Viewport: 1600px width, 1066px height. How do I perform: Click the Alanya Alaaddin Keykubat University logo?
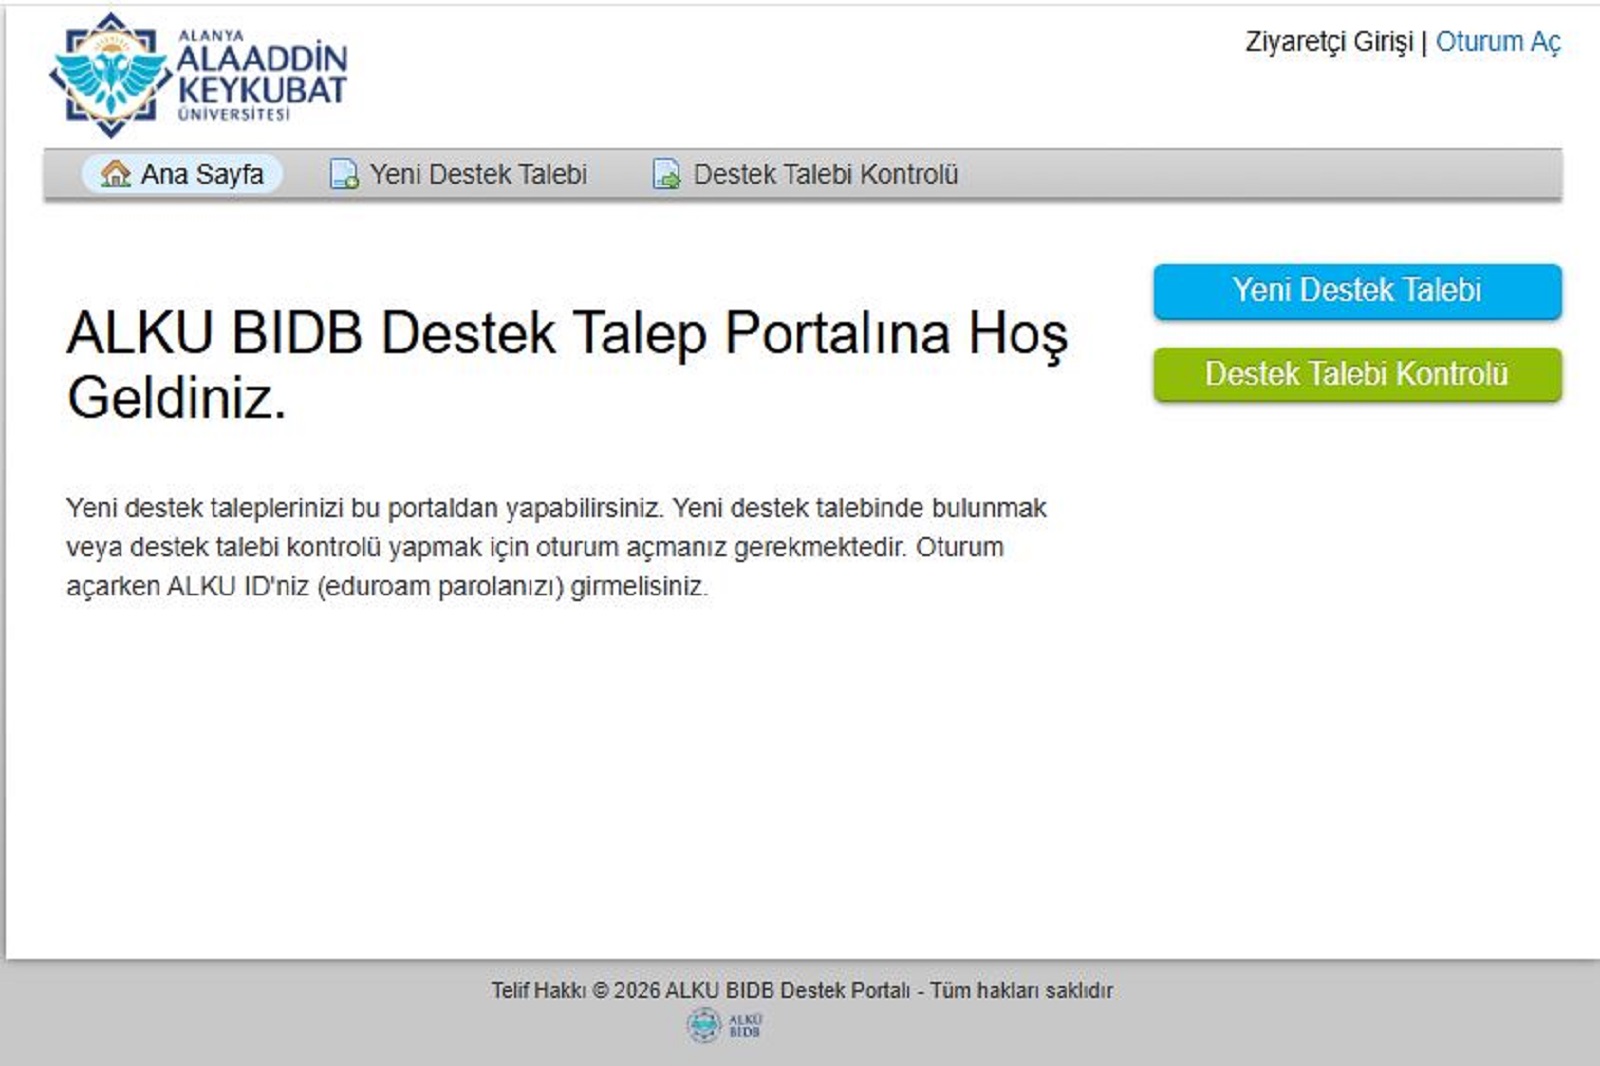[199, 75]
